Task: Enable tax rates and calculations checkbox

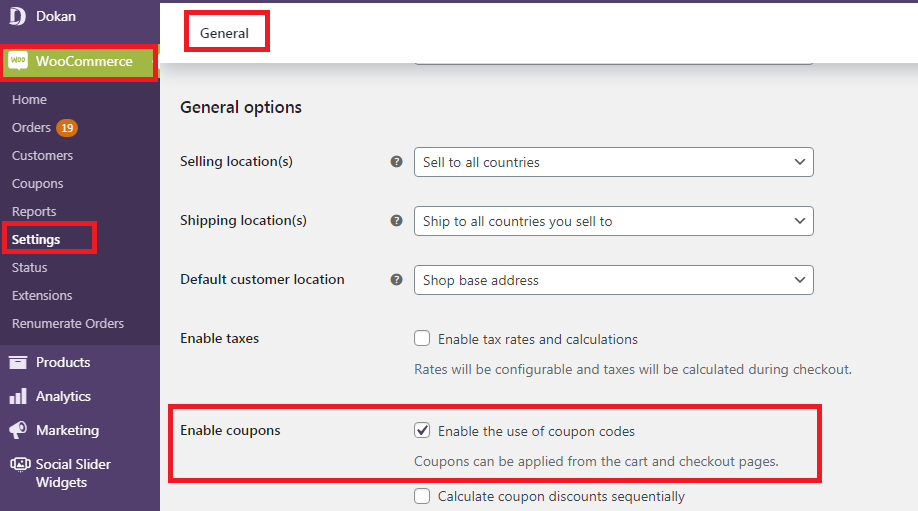Action: tap(422, 338)
